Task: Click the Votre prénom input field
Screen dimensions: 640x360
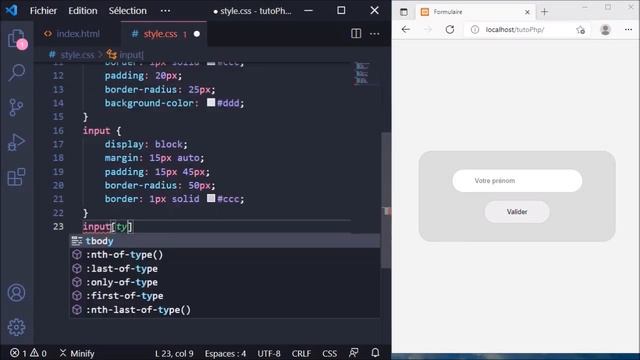Action: 517,180
